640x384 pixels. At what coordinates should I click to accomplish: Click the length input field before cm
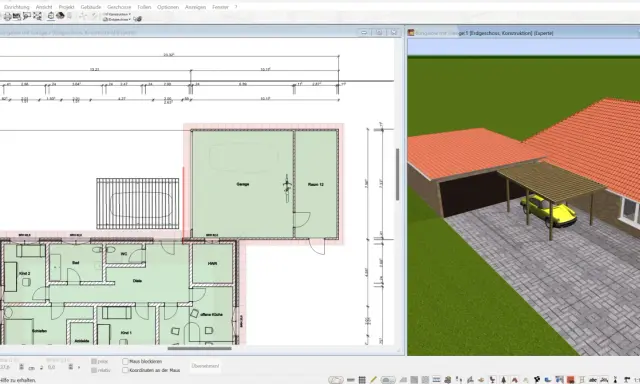(x=8, y=367)
